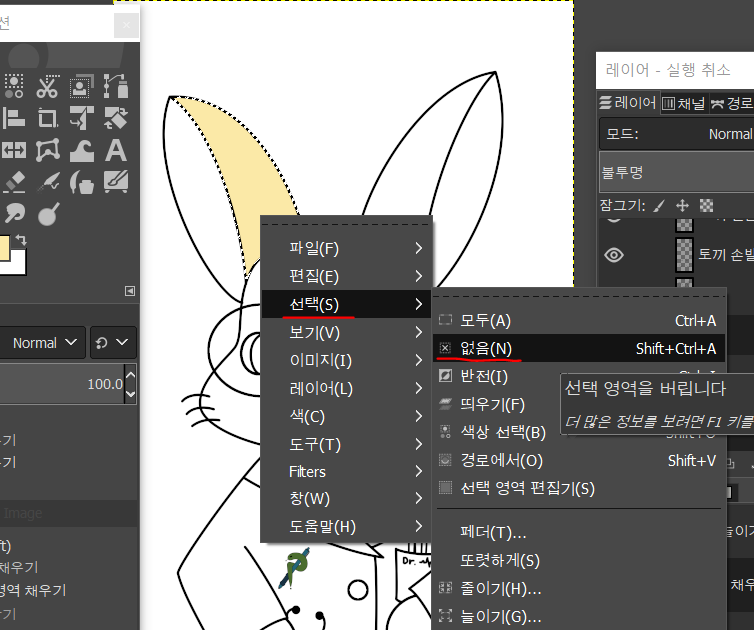Select the Smudge tool

click(x=14, y=214)
